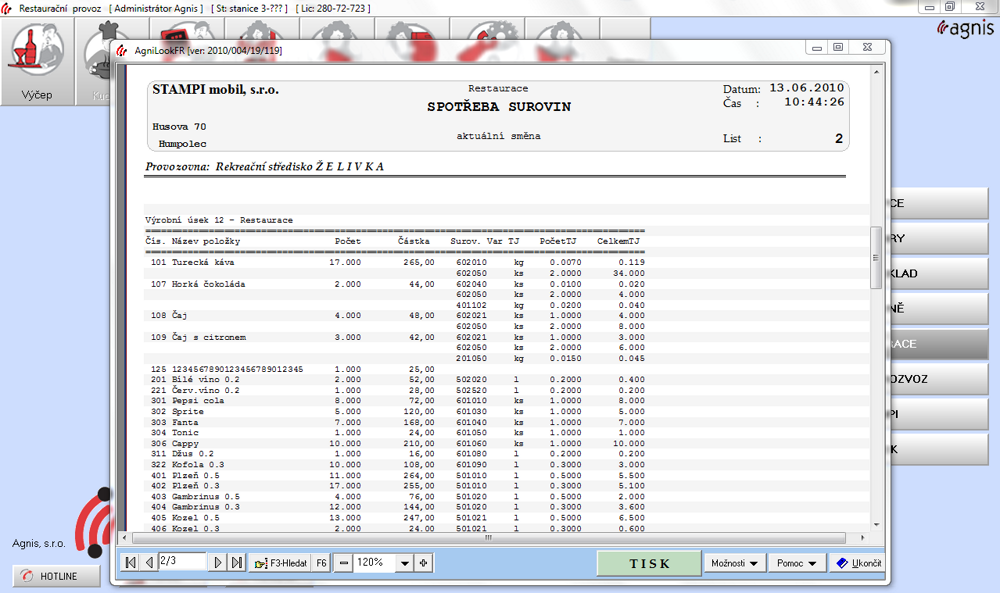Click the STAMPI mobil, s.r.o. heading
1000x593 pixels.
pyautogui.click(x=216, y=89)
